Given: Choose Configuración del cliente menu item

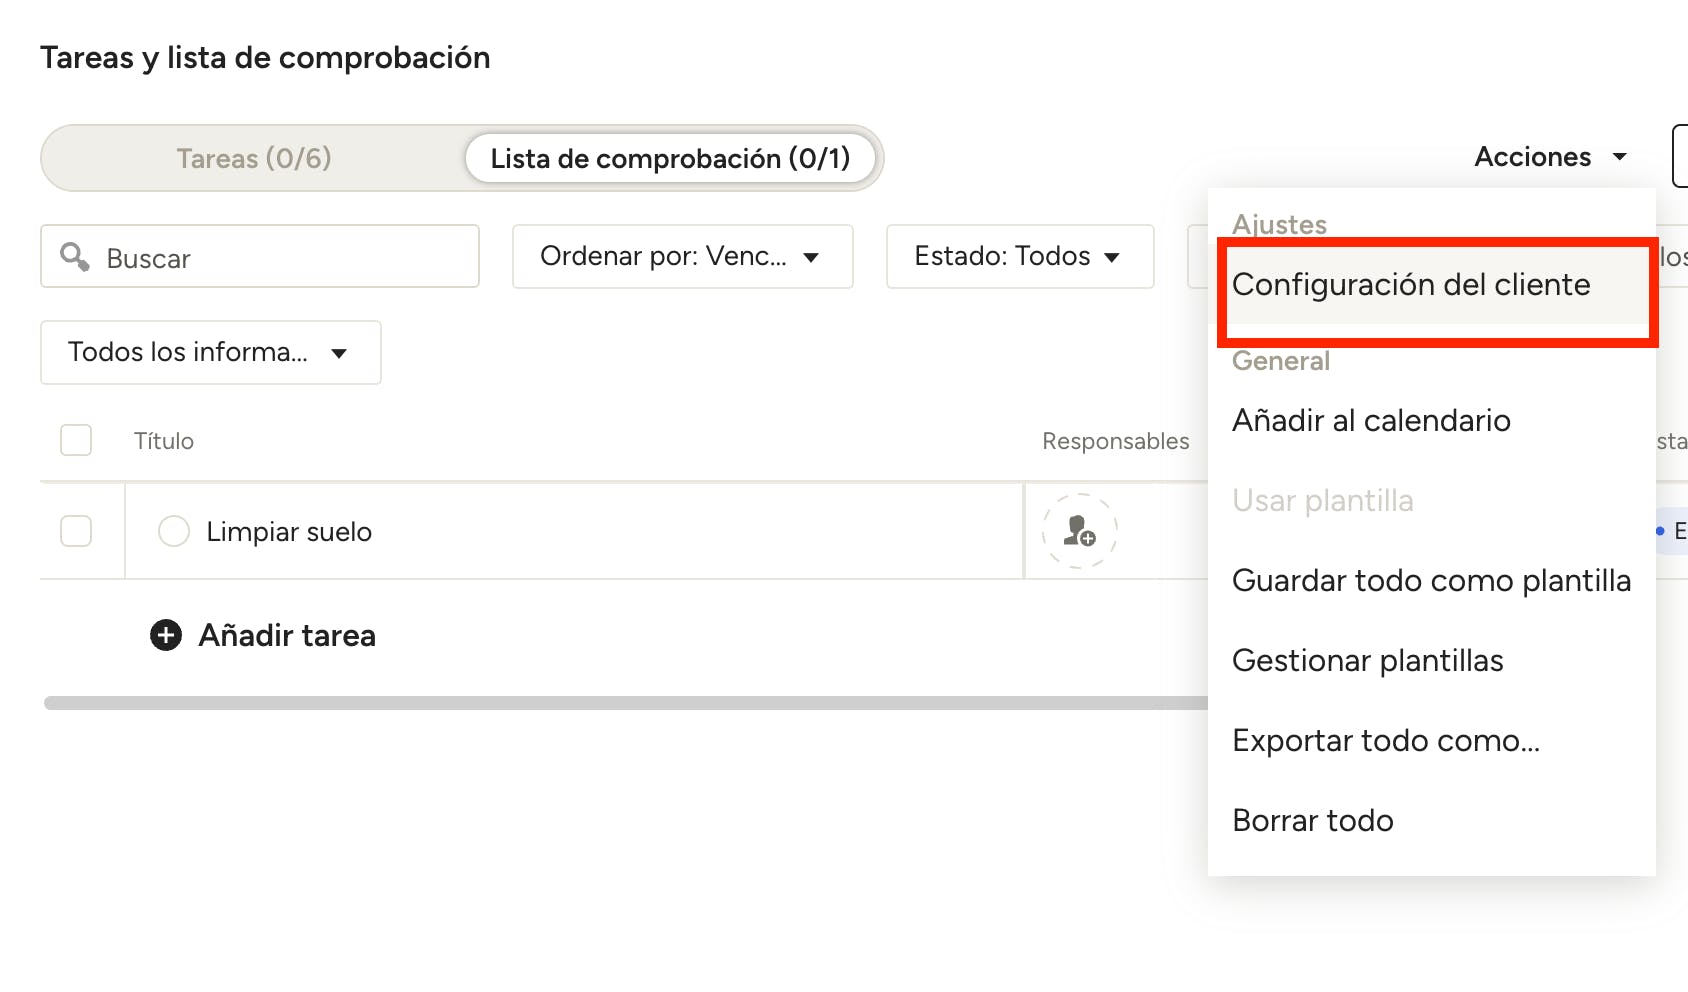Looking at the screenshot, I should point(1411,285).
